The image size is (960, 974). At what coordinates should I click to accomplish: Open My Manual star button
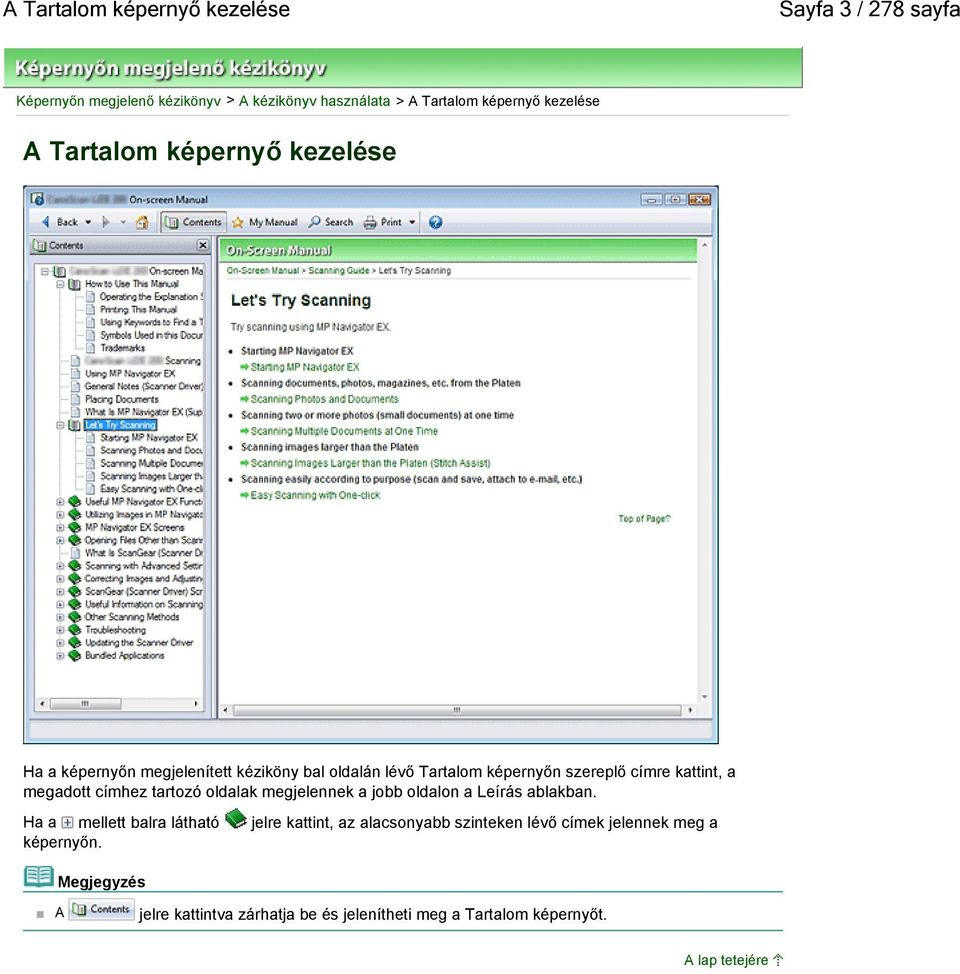pos(265,222)
